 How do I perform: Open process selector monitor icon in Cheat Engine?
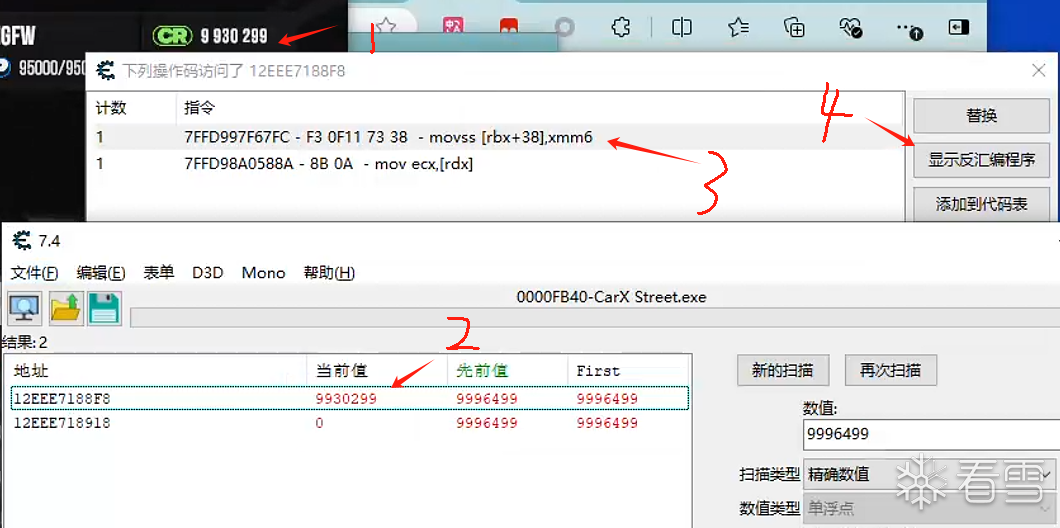(x=25, y=308)
